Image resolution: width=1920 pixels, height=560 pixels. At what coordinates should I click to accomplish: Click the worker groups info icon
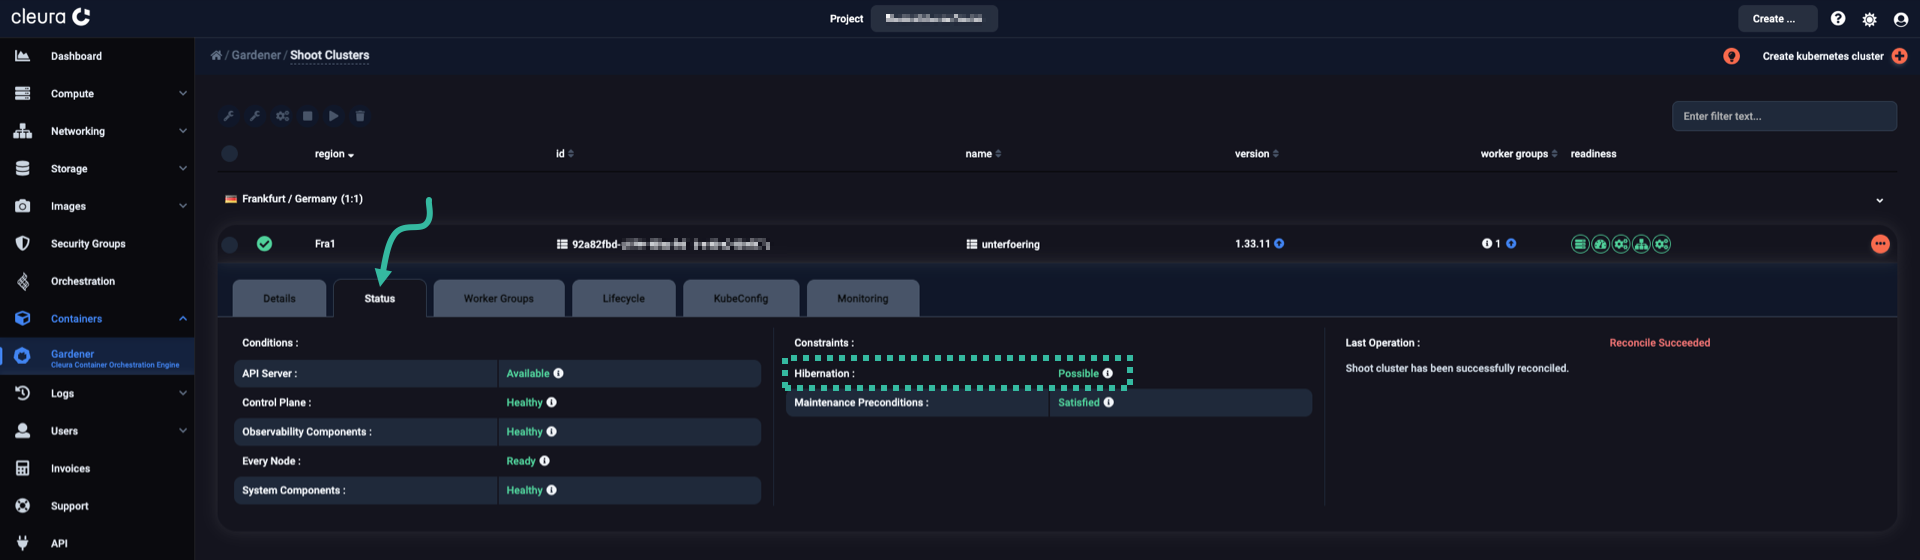point(1486,244)
